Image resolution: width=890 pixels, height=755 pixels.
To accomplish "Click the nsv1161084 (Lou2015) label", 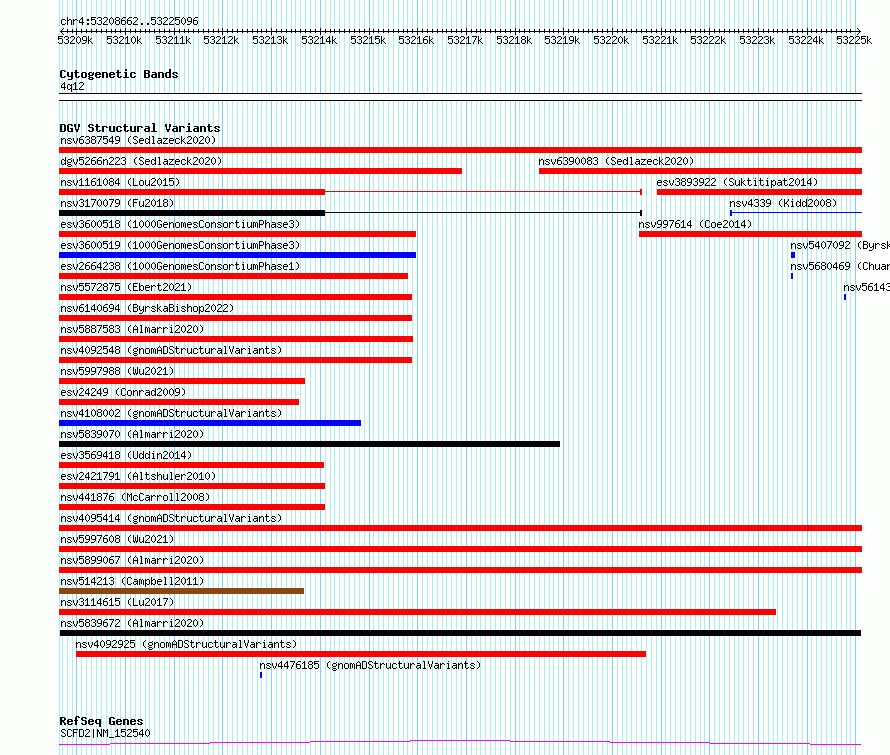I will tap(120, 182).
